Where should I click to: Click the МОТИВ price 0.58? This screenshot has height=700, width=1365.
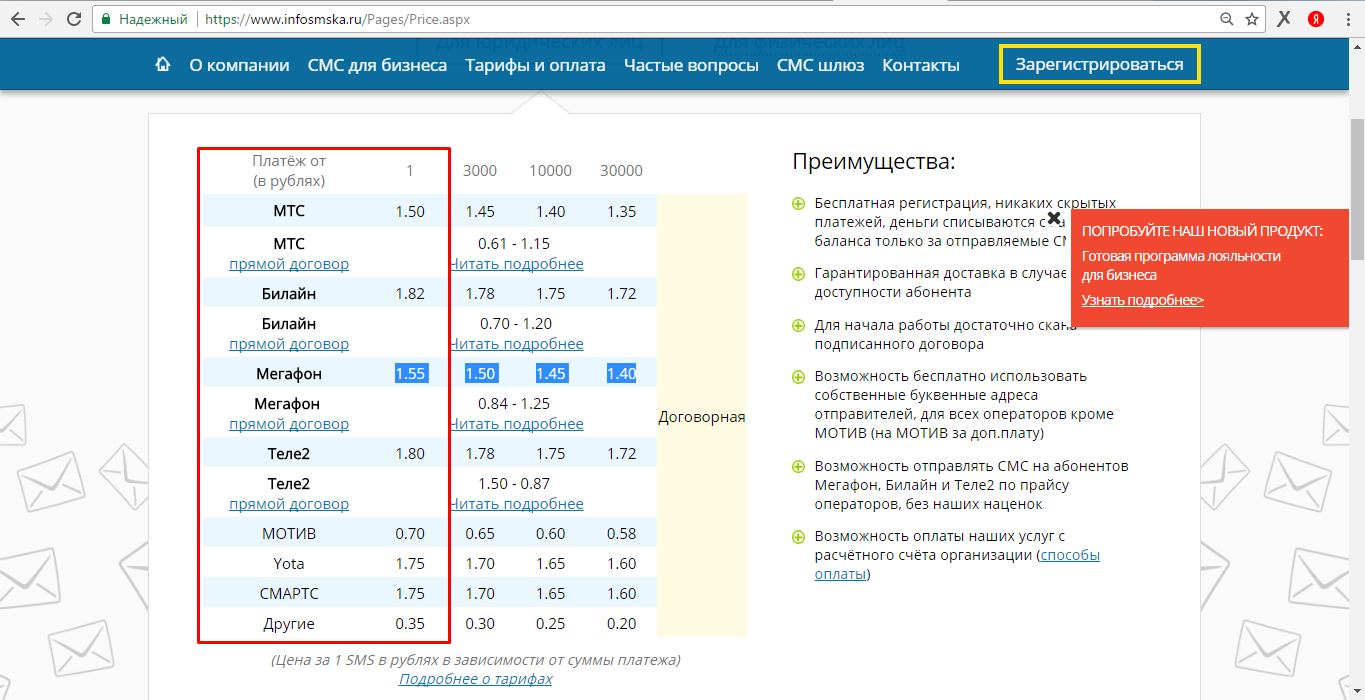(621, 533)
